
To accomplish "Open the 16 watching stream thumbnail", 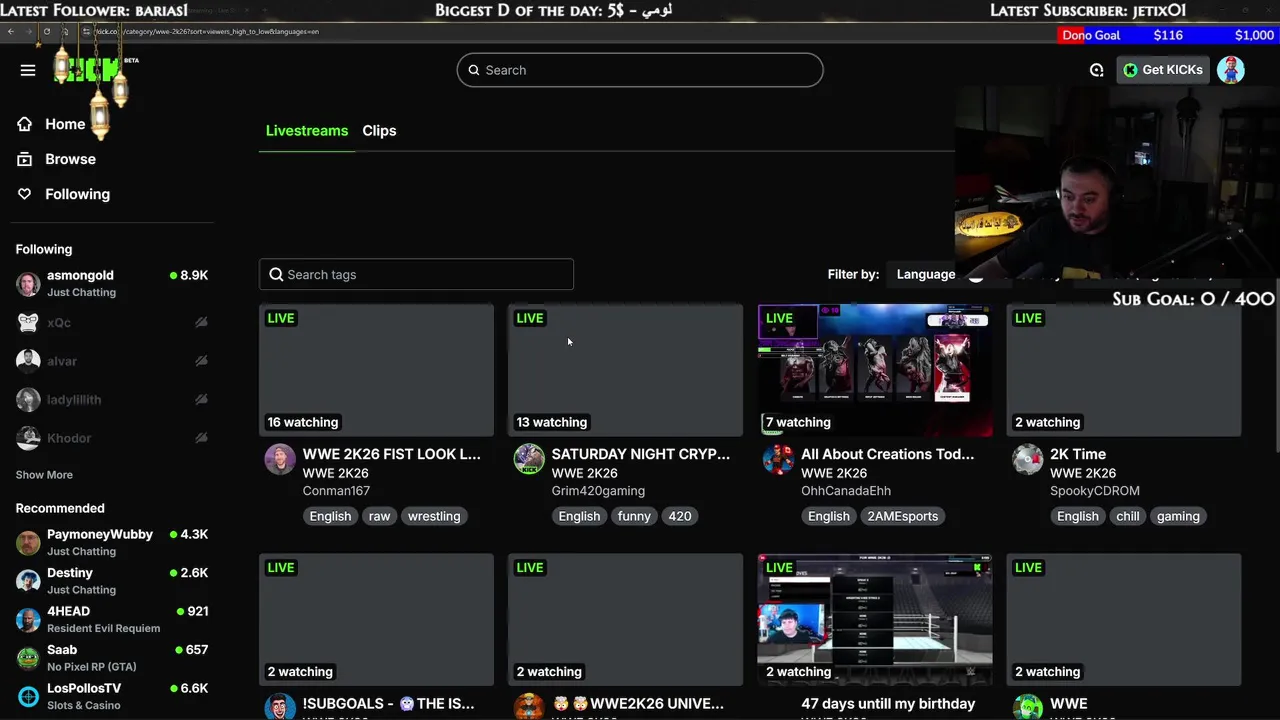I will 376,370.
